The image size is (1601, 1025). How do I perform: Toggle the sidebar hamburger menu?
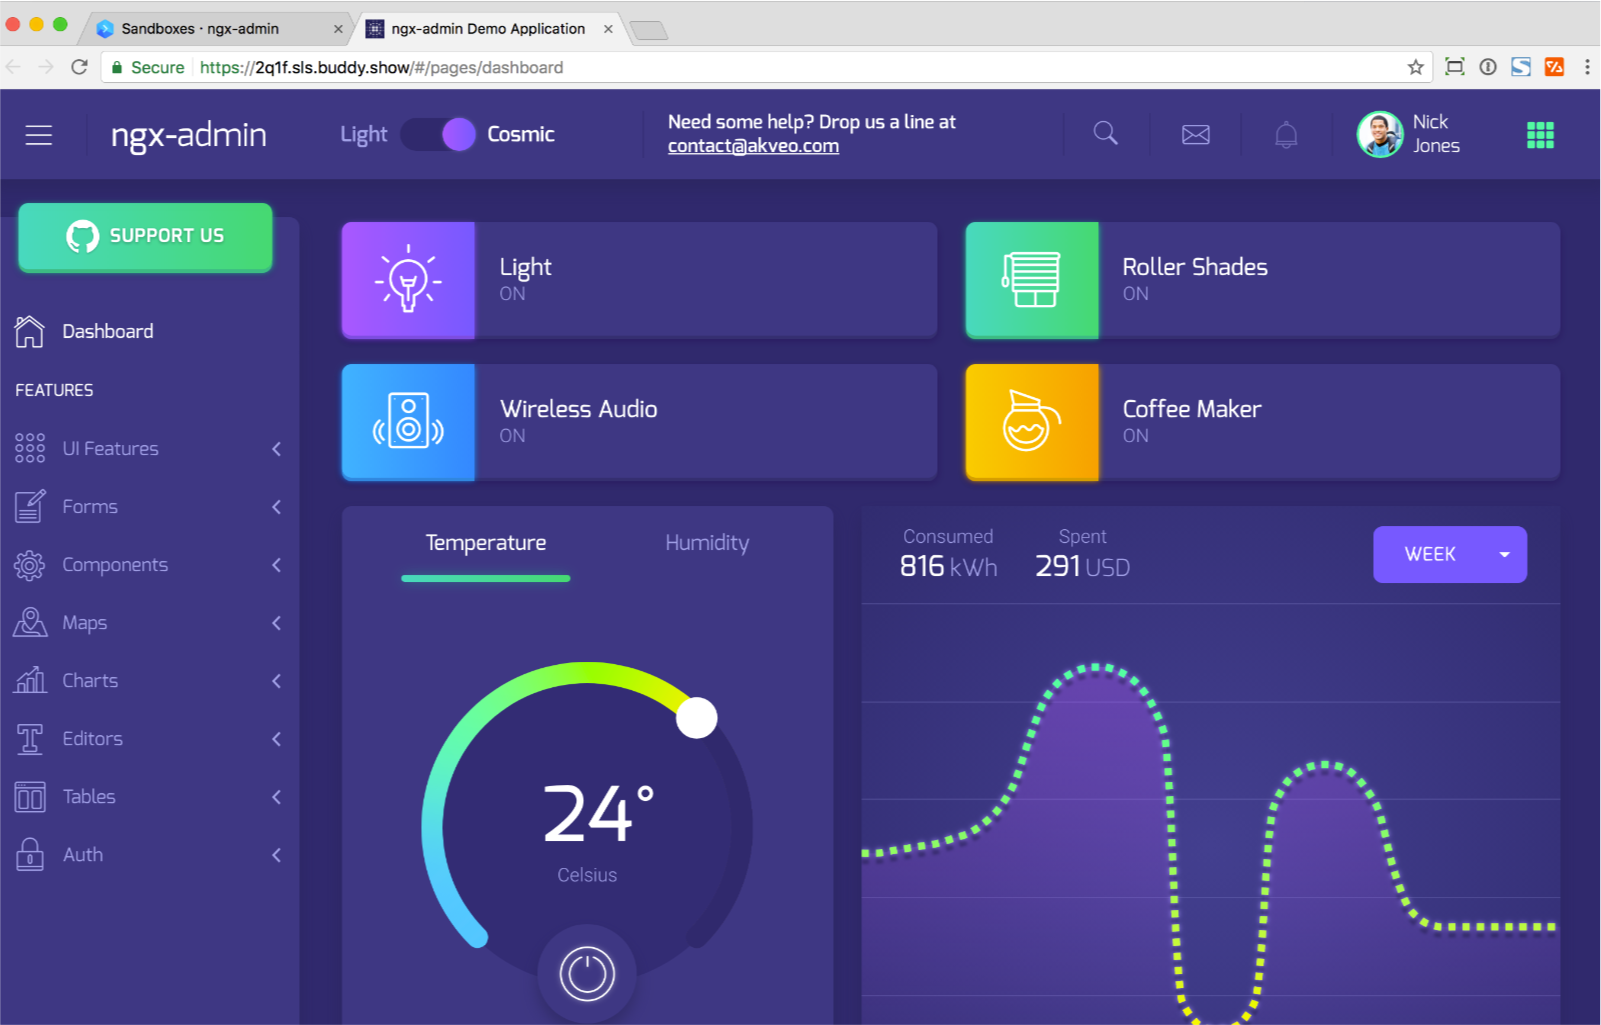(39, 135)
